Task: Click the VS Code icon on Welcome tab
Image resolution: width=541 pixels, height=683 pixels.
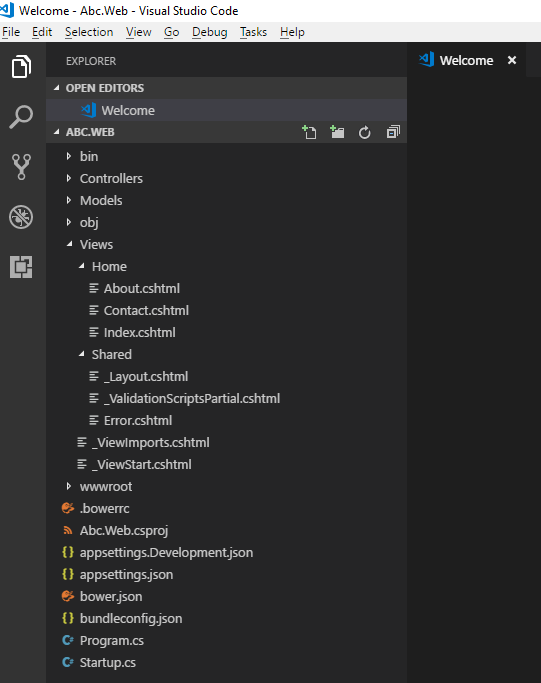Action: pos(426,60)
